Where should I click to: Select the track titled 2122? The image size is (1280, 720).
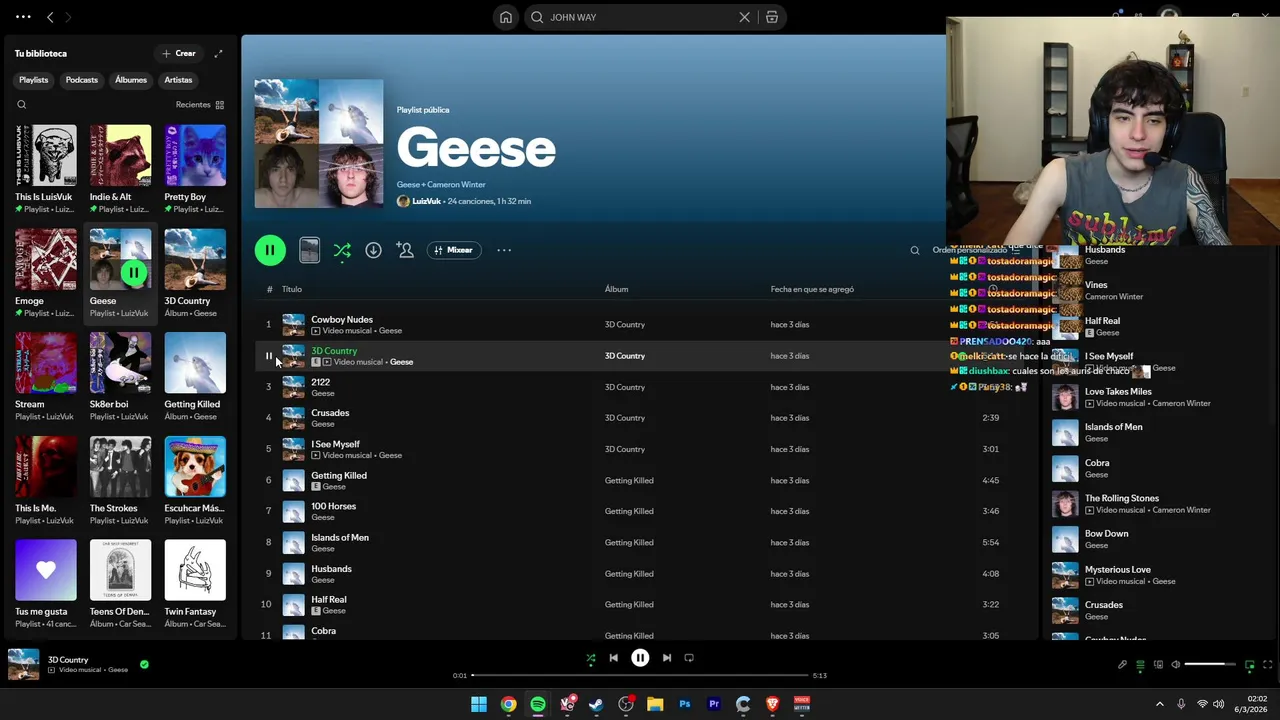320,382
